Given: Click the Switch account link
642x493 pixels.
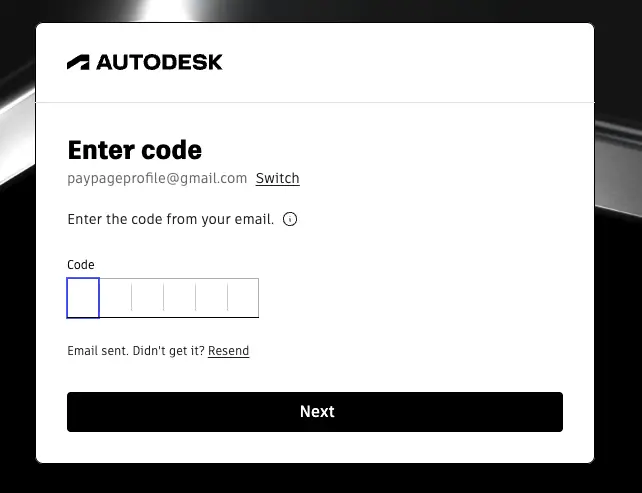Looking at the screenshot, I should tap(277, 178).
